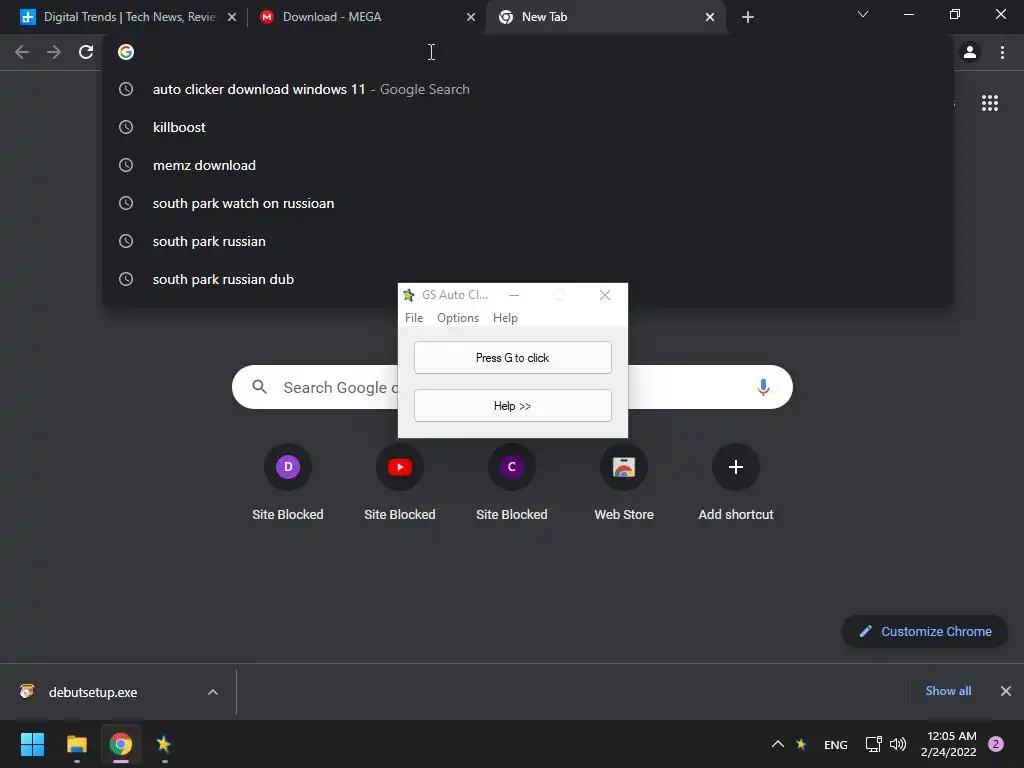The width and height of the screenshot is (1024, 768).
Task: Click the Chrome icon in the taskbar
Action: [x=121, y=744]
